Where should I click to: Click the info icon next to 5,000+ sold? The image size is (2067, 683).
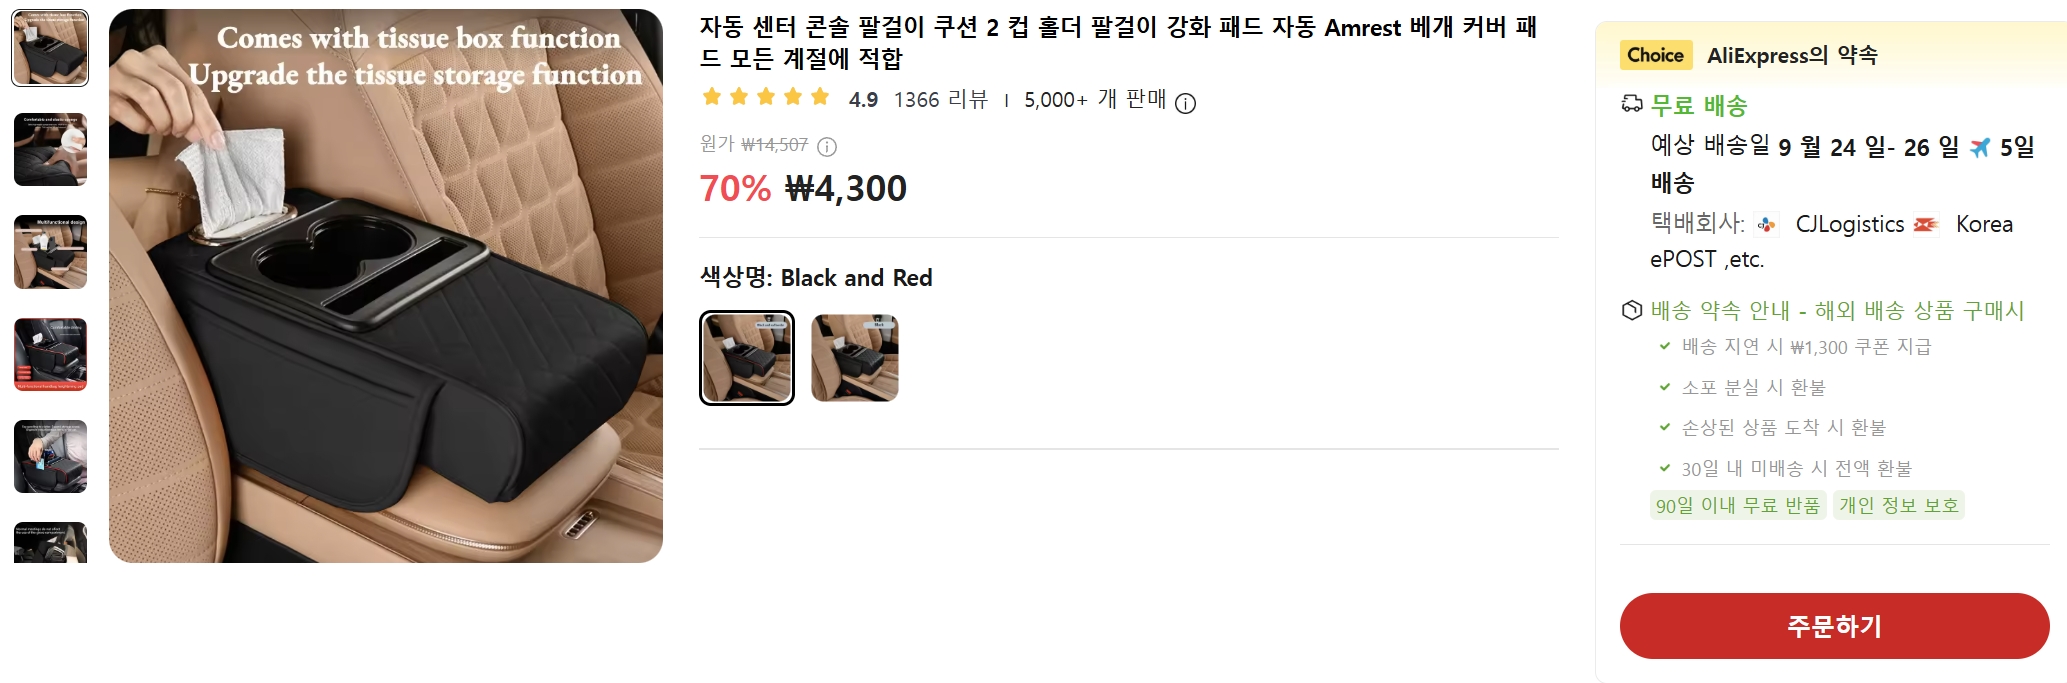point(1185,103)
